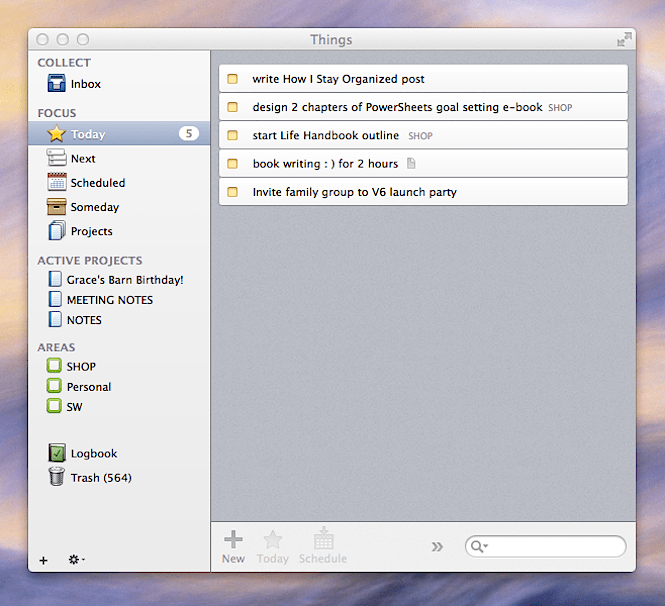Click the Today count badge 5
Viewport: 665px width, 606px height.
tap(189, 134)
